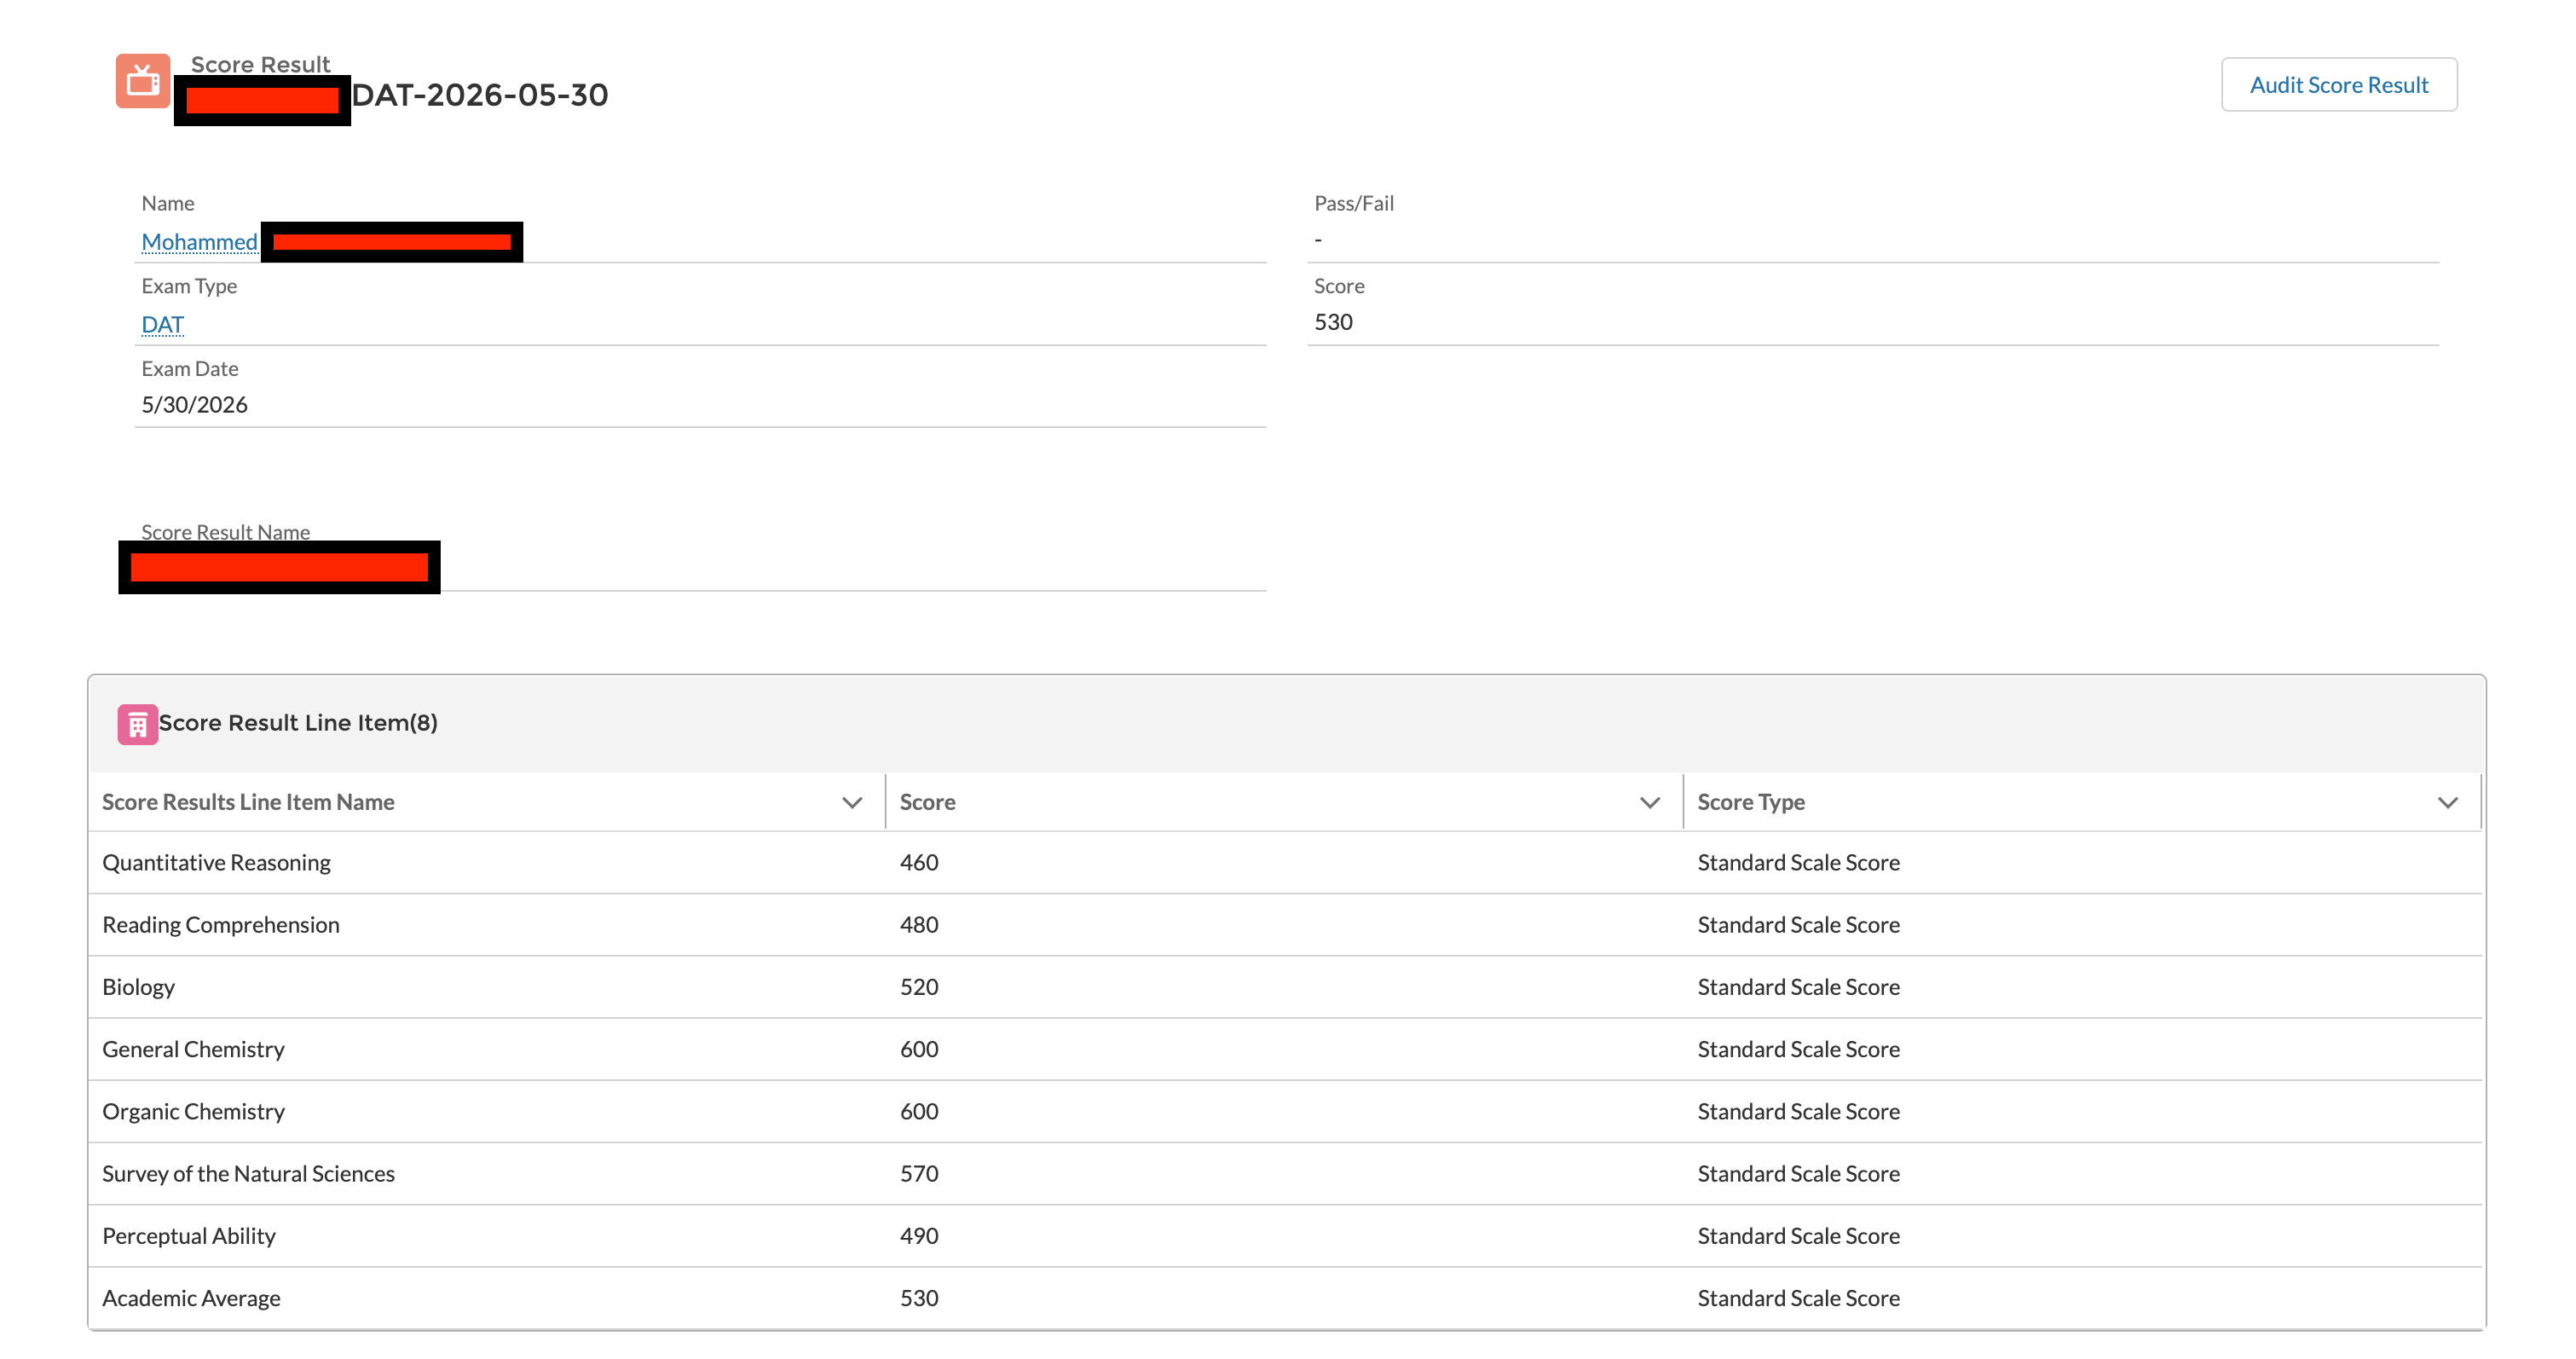Click the 490 score value
2576x1359 pixels.
pyautogui.click(x=918, y=1236)
